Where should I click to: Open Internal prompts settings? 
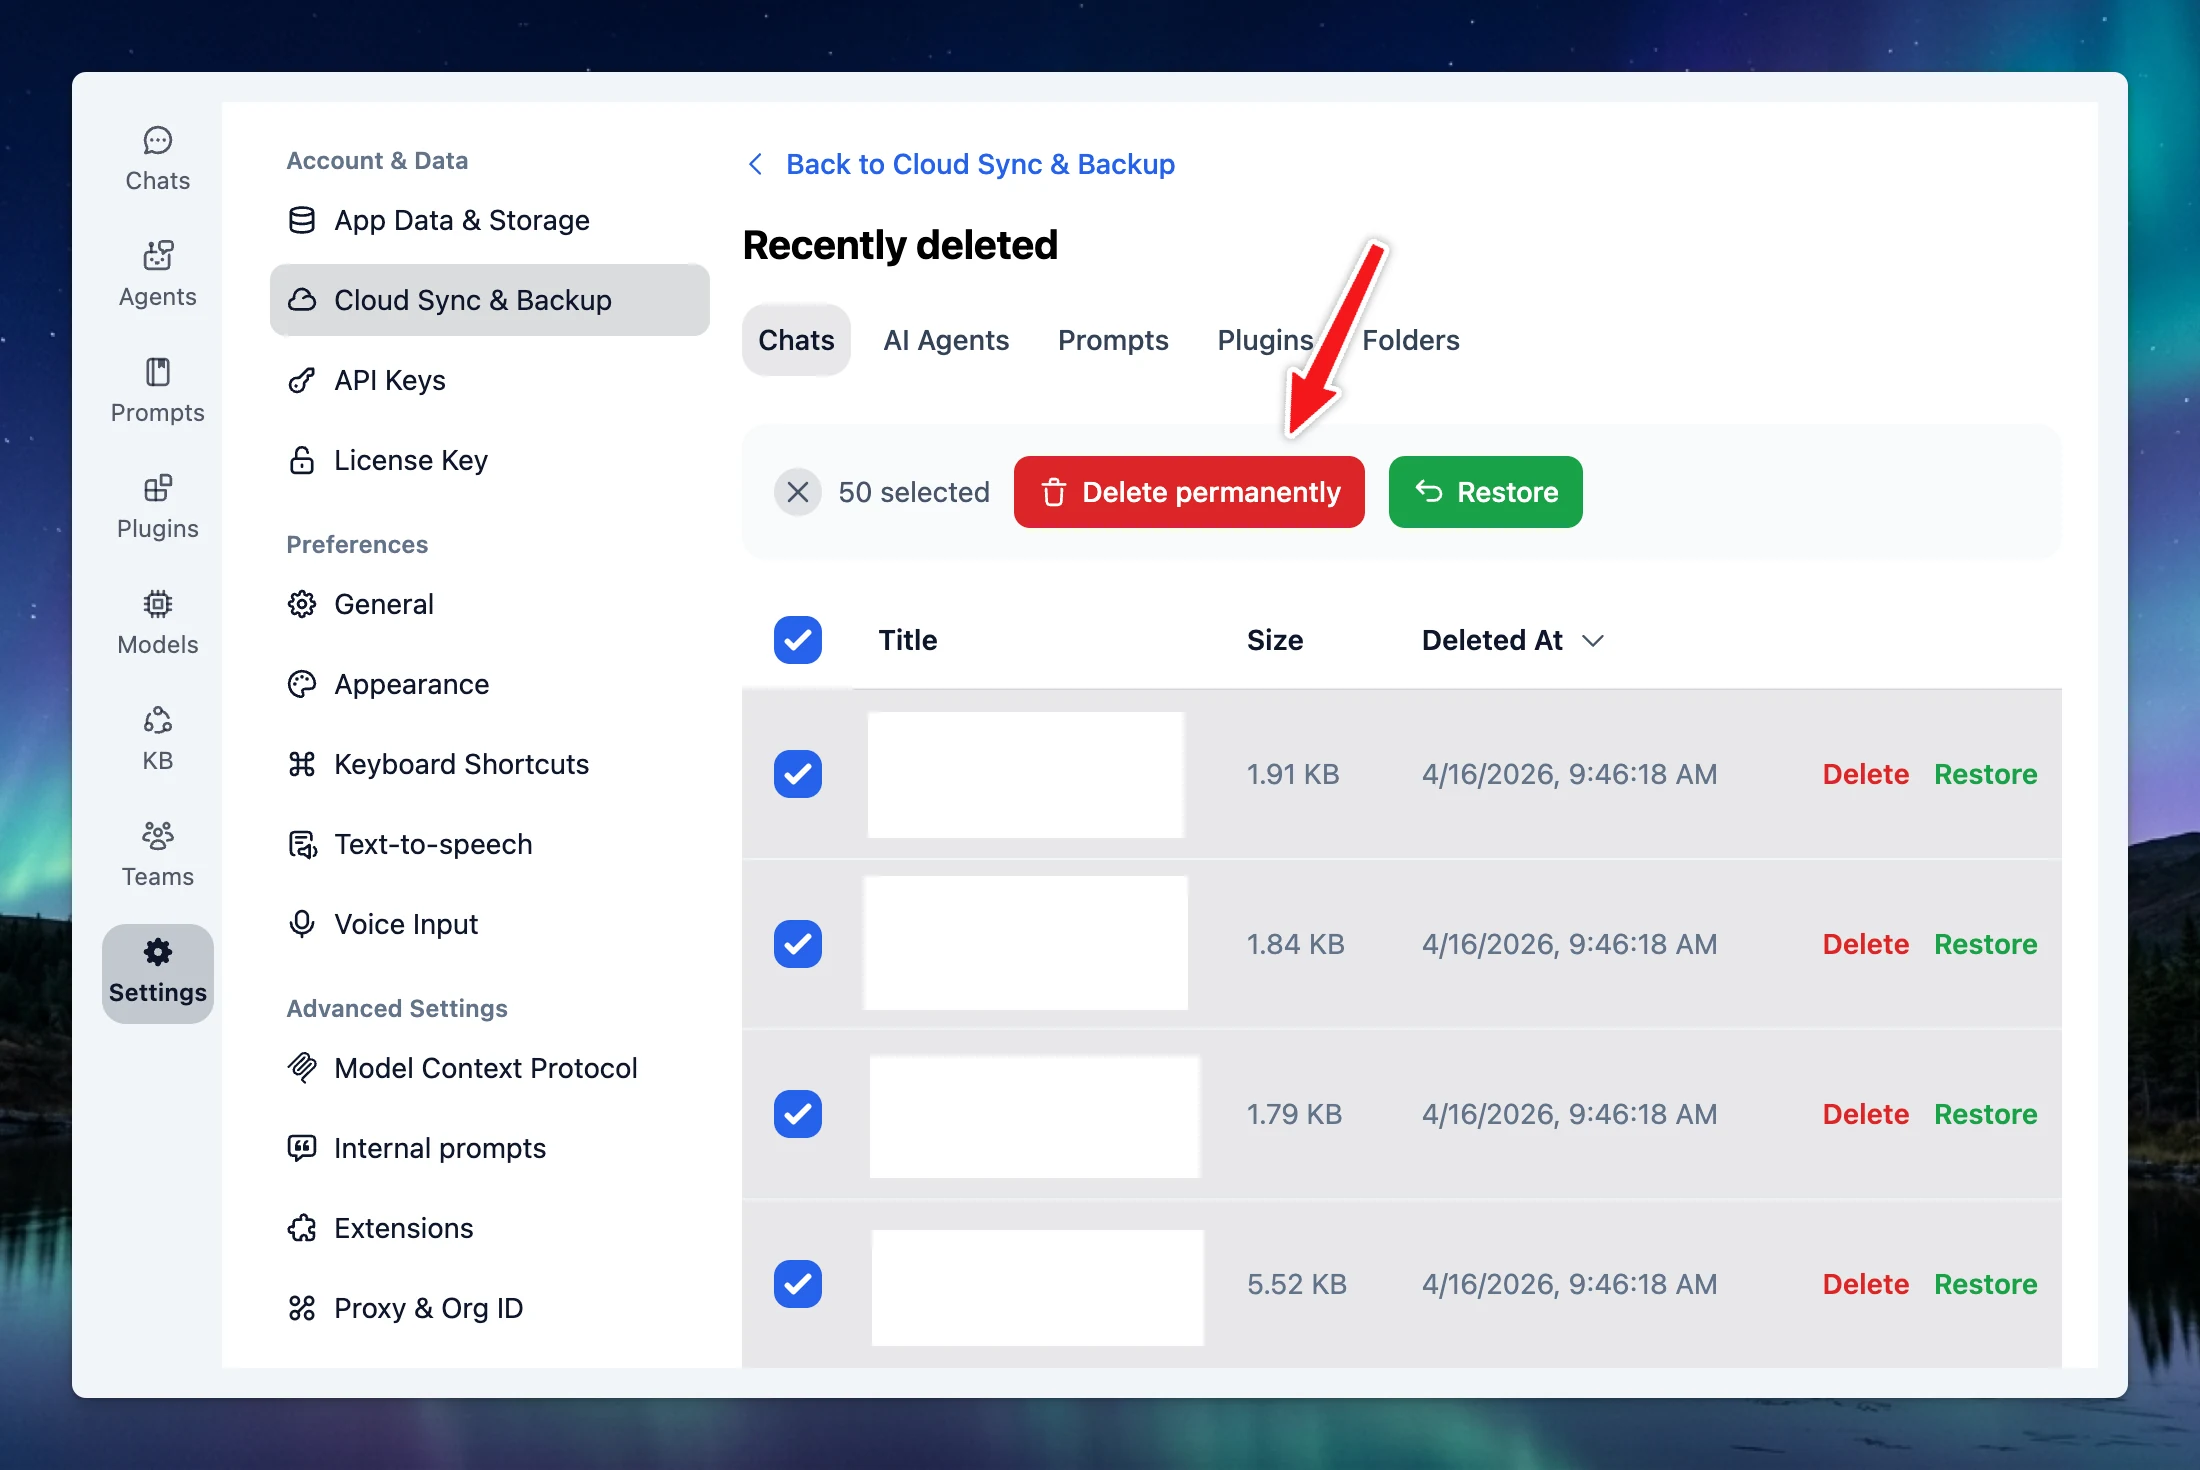[x=489, y=1148]
